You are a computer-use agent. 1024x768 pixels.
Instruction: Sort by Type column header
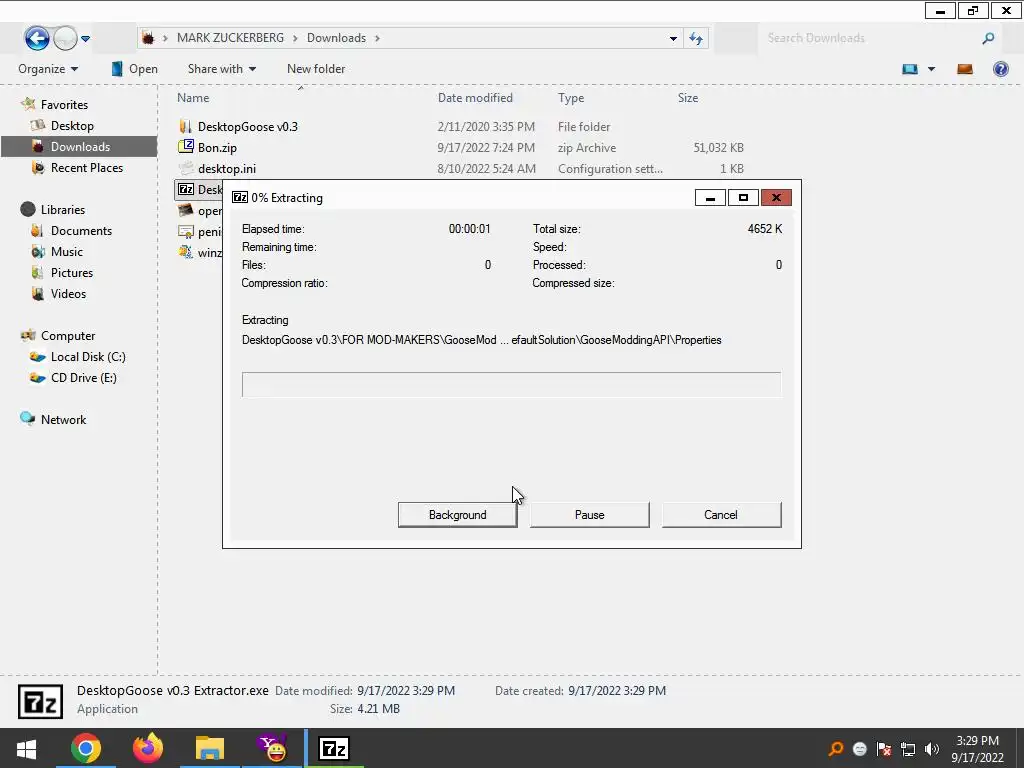click(x=571, y=97)
